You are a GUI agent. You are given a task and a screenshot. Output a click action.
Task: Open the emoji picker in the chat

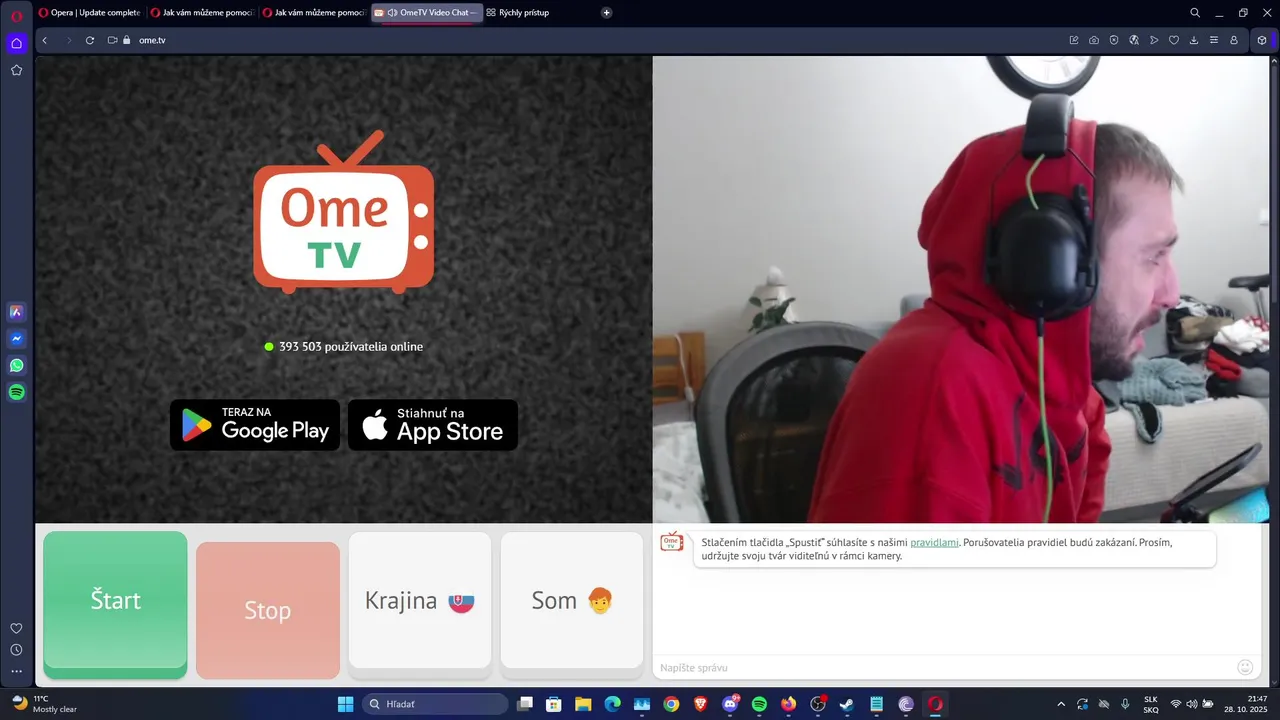[1245, 667]
